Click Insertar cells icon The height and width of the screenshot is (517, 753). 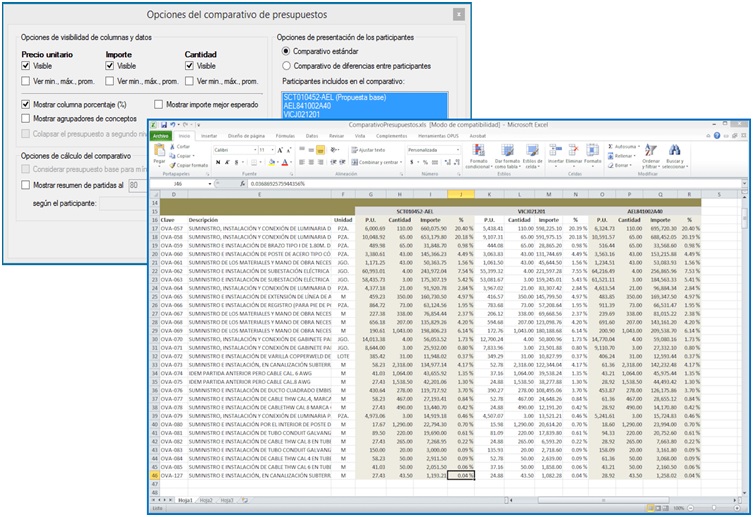pos(556,152)
